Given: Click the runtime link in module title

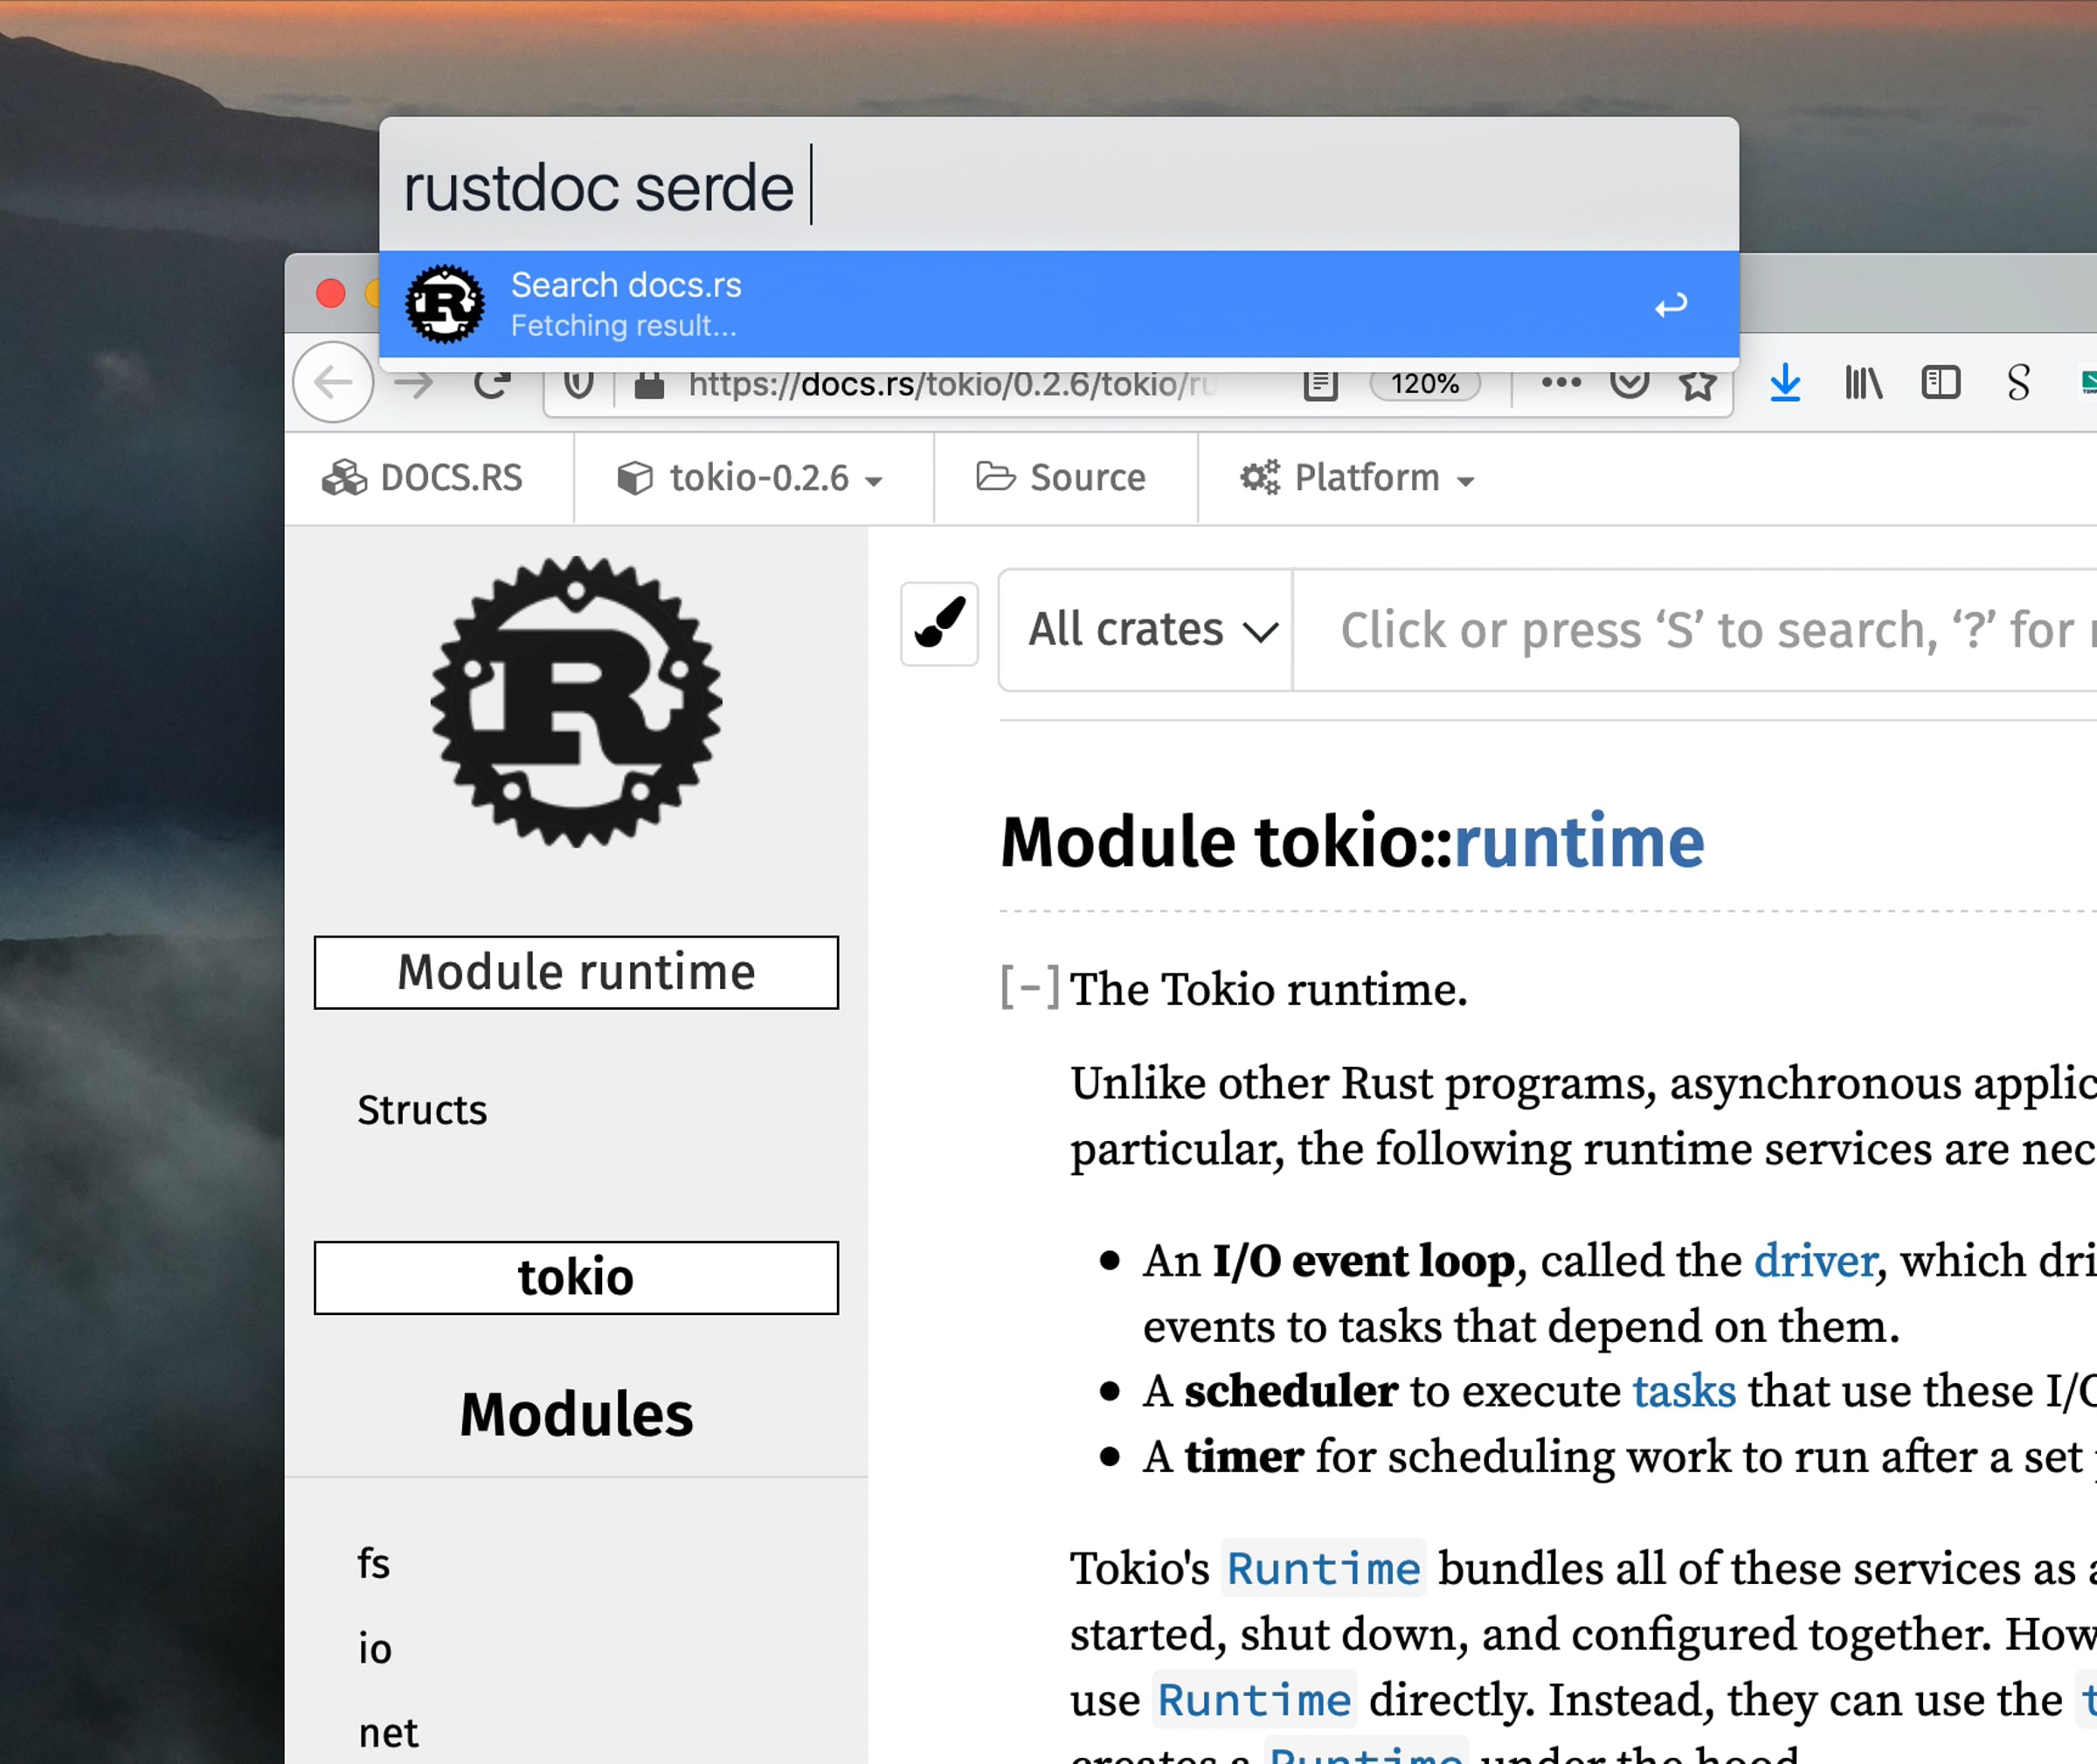Looking at the screenshot, I should (x=1579, y=842).
